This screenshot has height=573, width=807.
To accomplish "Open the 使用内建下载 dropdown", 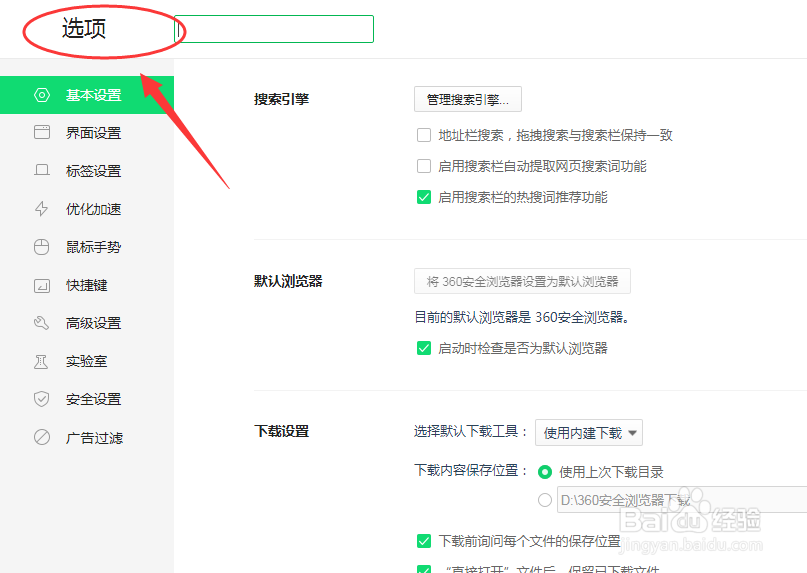I will pos(589,433).
